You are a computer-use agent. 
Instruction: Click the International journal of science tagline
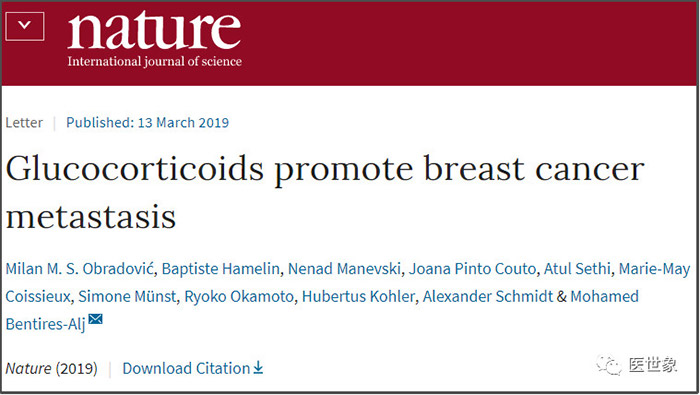tap(154, 61)
